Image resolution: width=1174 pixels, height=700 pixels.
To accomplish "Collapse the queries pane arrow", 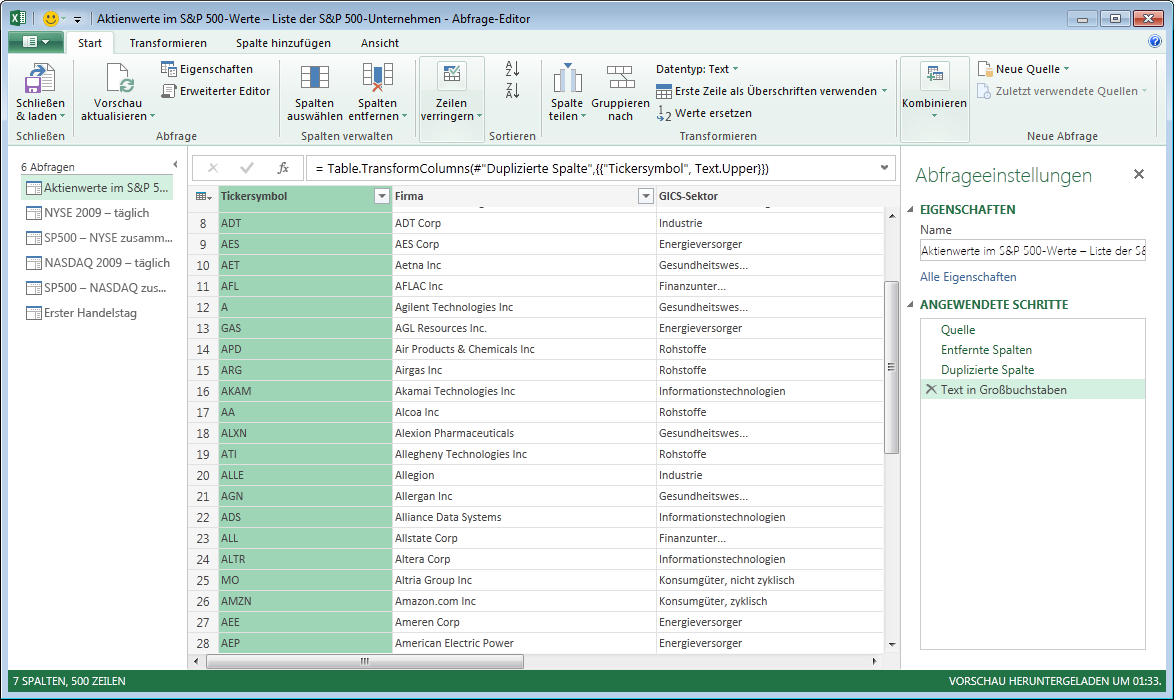I will (x=175, y=165).
